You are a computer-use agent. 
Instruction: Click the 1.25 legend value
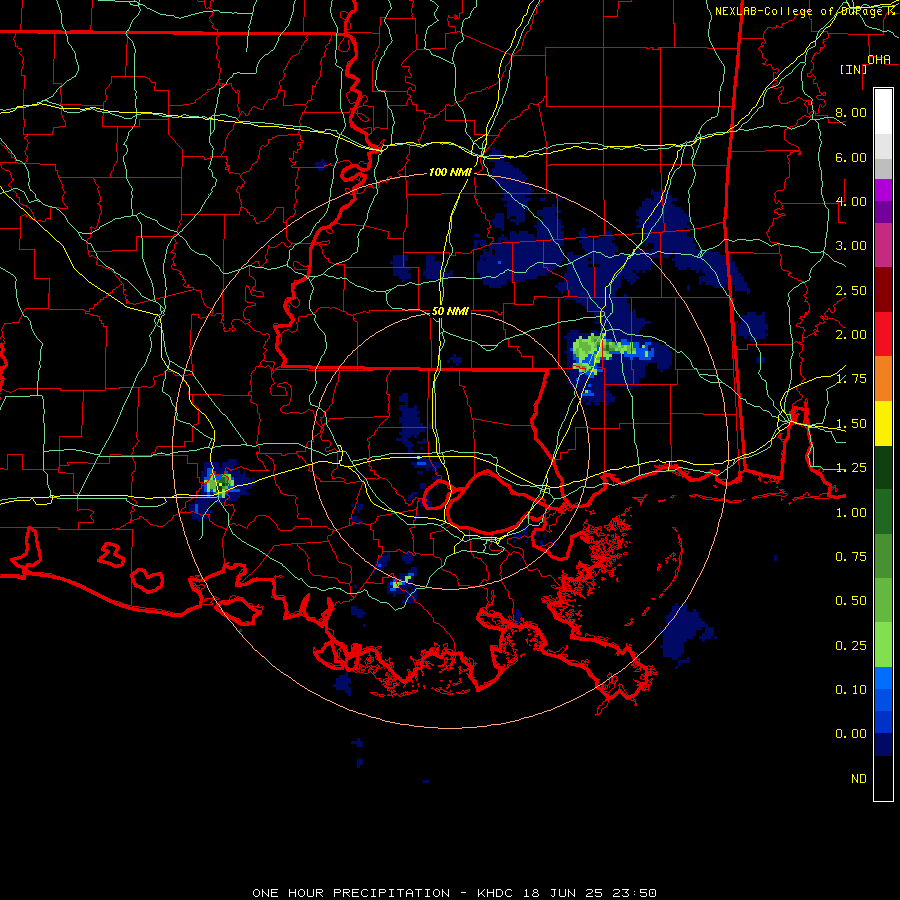(851, 468)
